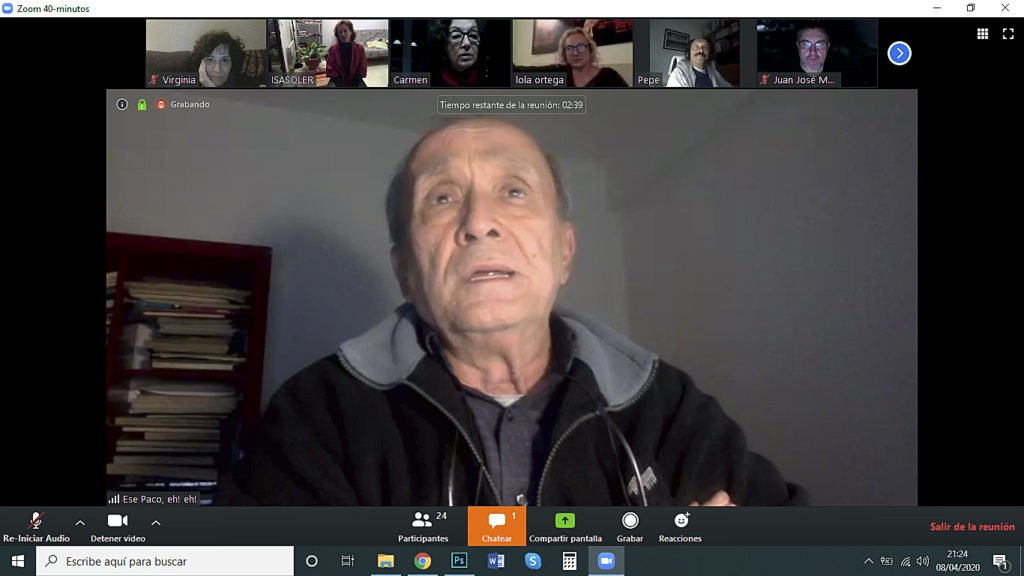Click the green encryption lock icon
The height and width of the screenshot is (576, 1024).
[142, 104]
